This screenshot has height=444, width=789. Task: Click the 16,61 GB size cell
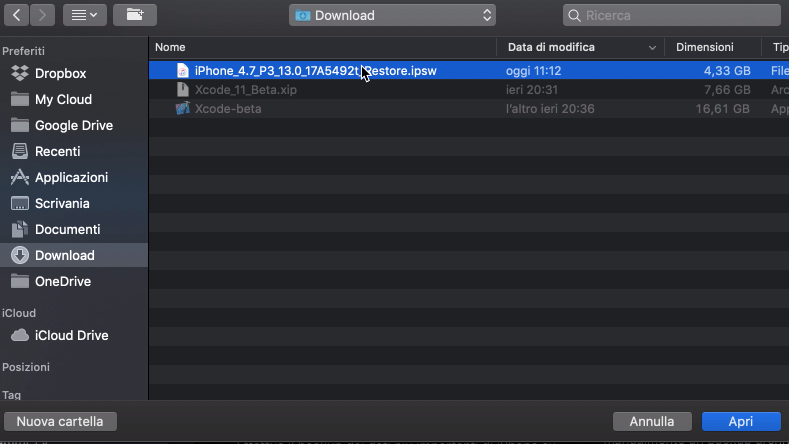tap(722, 109)
